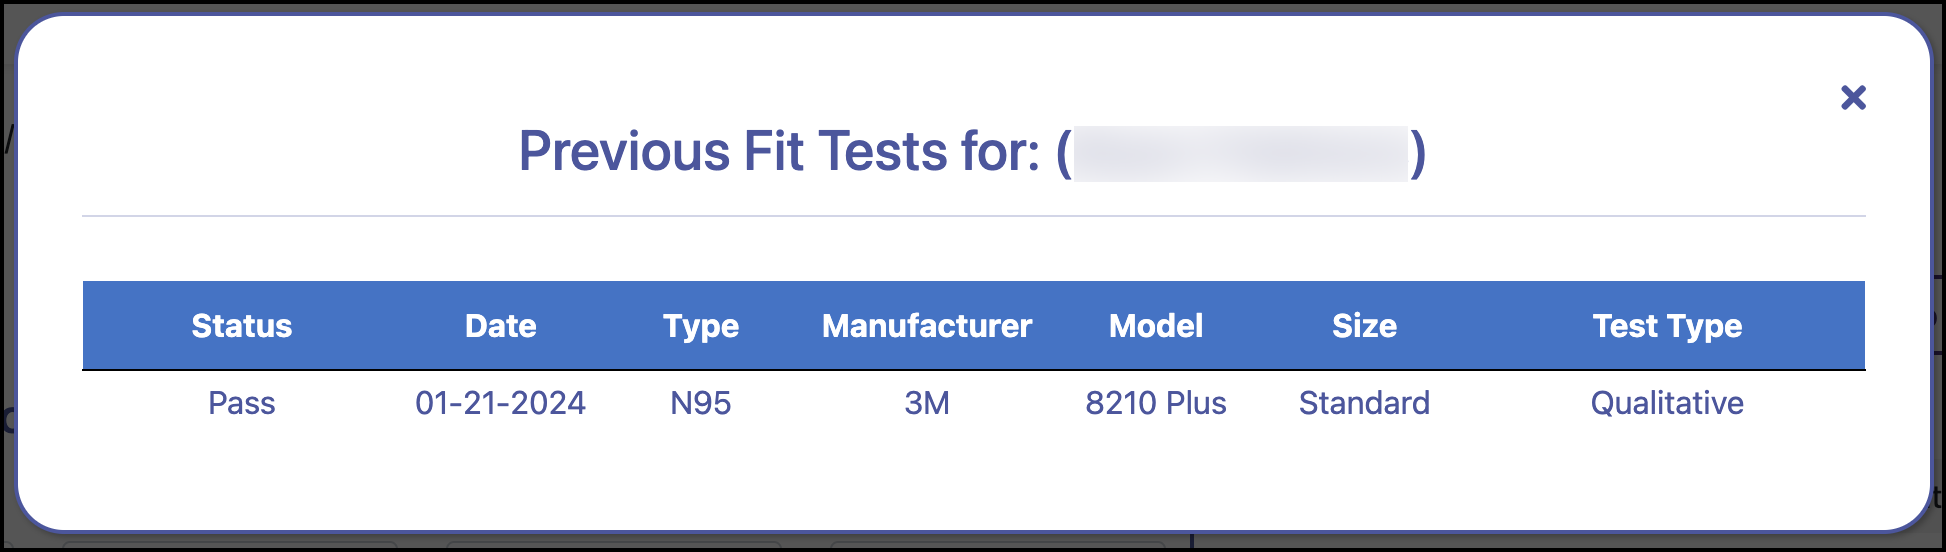
Task: Click the Qualitative test type cell
Action: pyautogui.click(x=1667, y=403)
